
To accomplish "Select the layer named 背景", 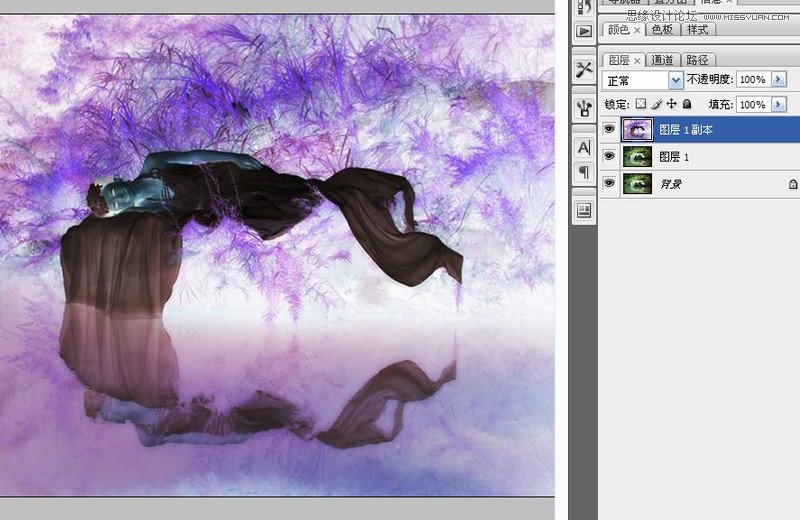I will (x=671, y=184).
